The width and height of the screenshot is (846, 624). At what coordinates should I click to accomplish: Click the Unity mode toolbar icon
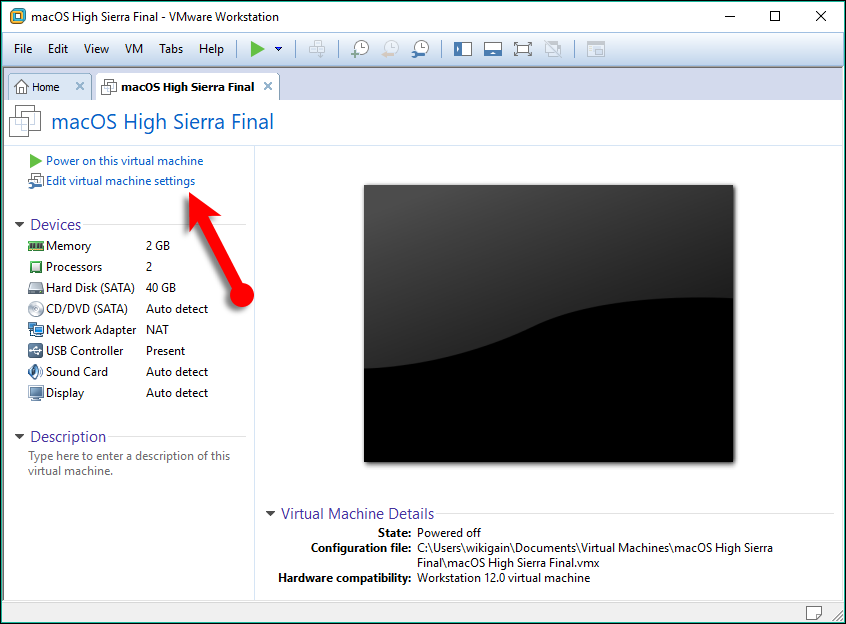coord(553,49)
